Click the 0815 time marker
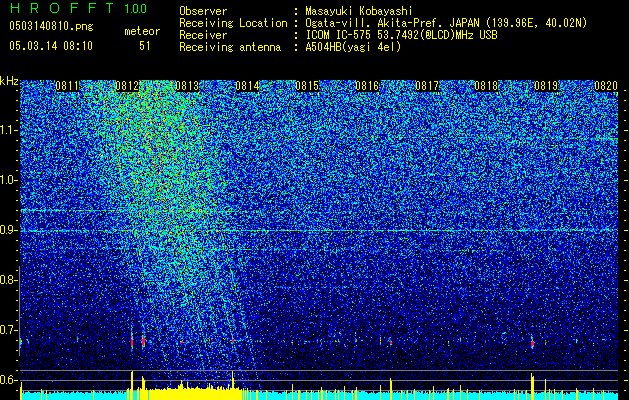 click(307, 86)
